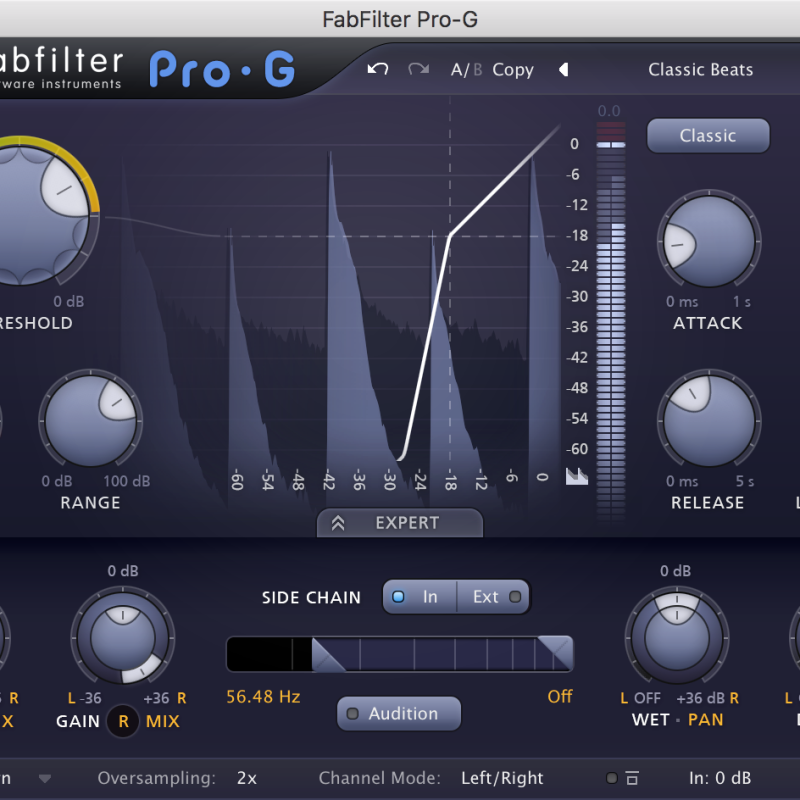Click the SIDE CHAIN label
800x800 pixels.
pos(311,597)
